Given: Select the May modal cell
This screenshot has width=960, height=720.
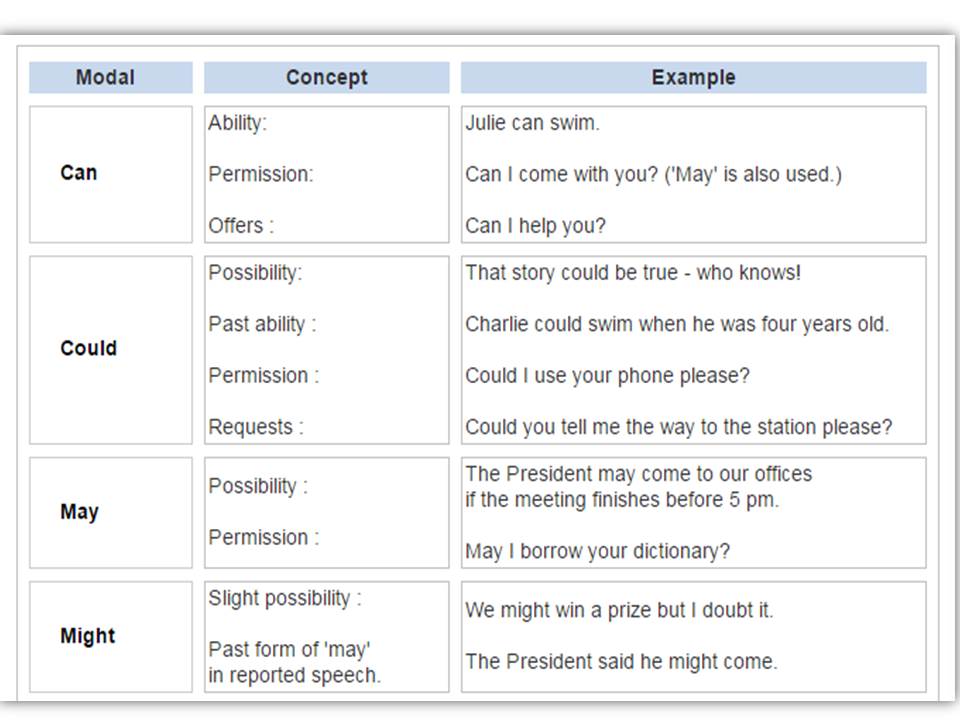Looking at the screenshot, I should (79, 512).
